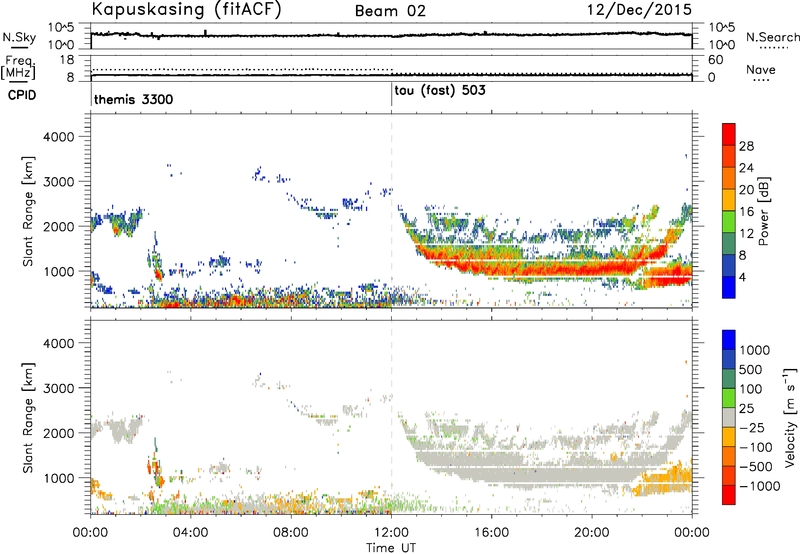Viewport: 800px width, 554px height.
Task: Click the 'N.Search' legend label
Action: (x=772, y=37)
